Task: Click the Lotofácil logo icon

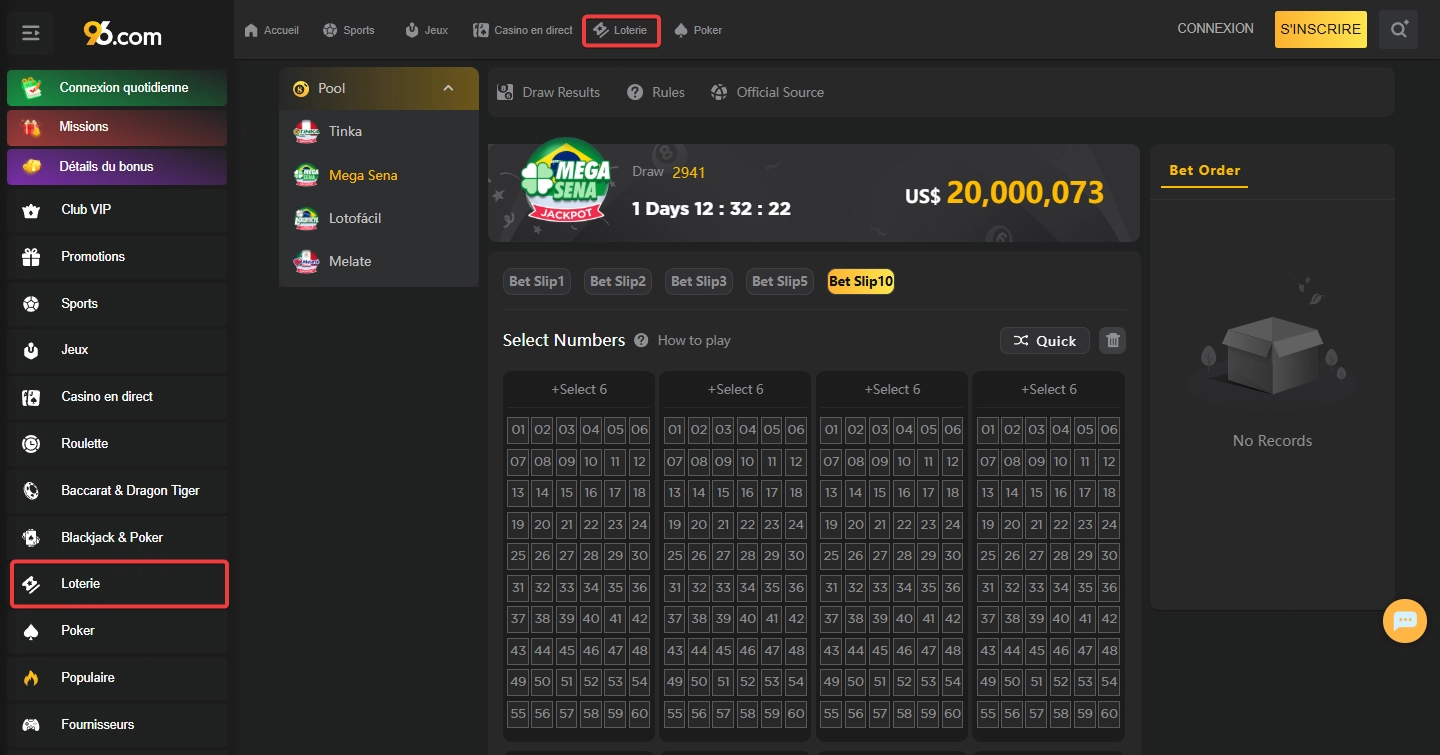Action: 306,218
